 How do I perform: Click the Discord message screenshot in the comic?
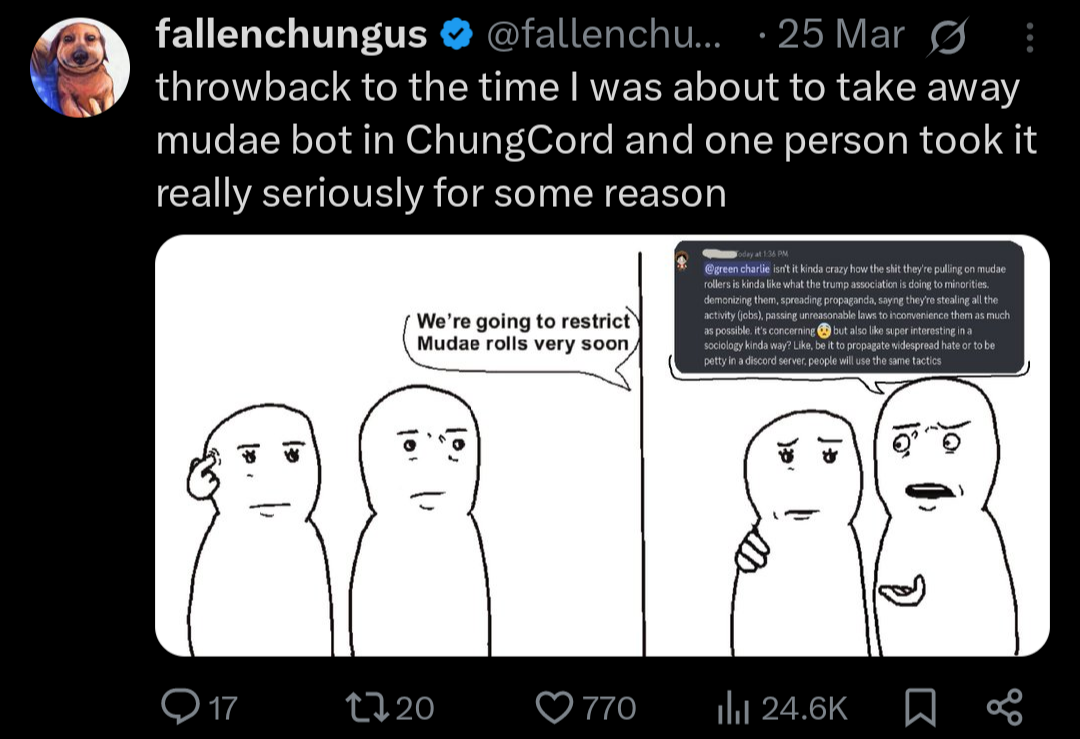(x=849, y=307)
